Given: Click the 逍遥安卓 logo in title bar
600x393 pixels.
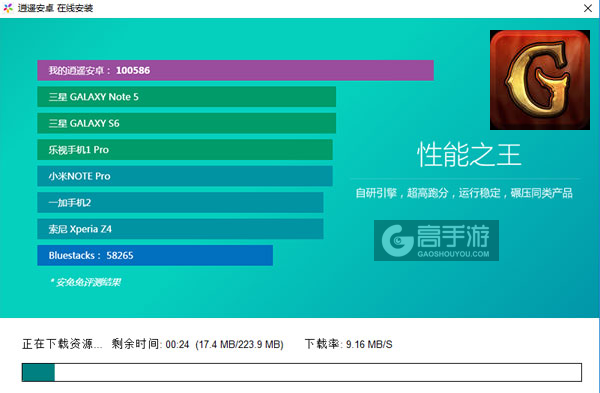Looking at the screenshot, I should click(8, 8).
